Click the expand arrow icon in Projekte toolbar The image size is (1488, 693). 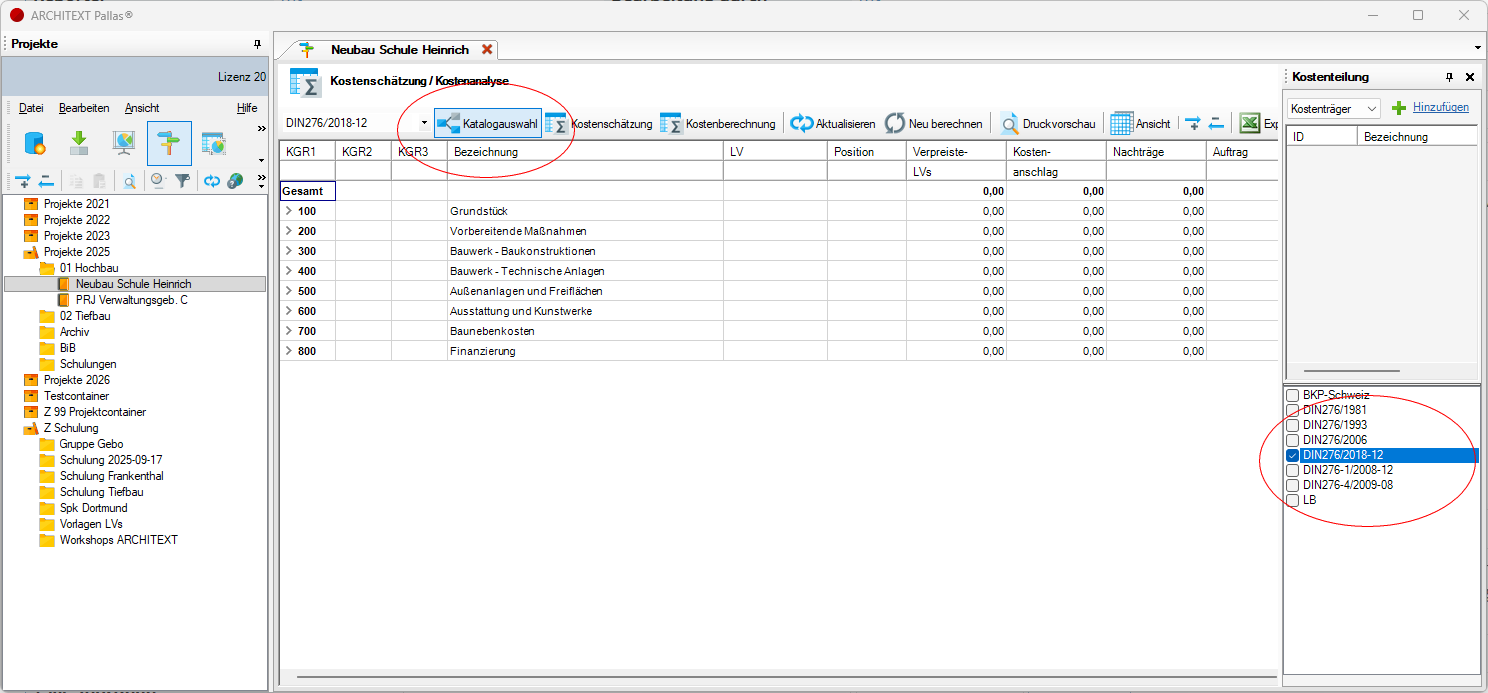23,181
